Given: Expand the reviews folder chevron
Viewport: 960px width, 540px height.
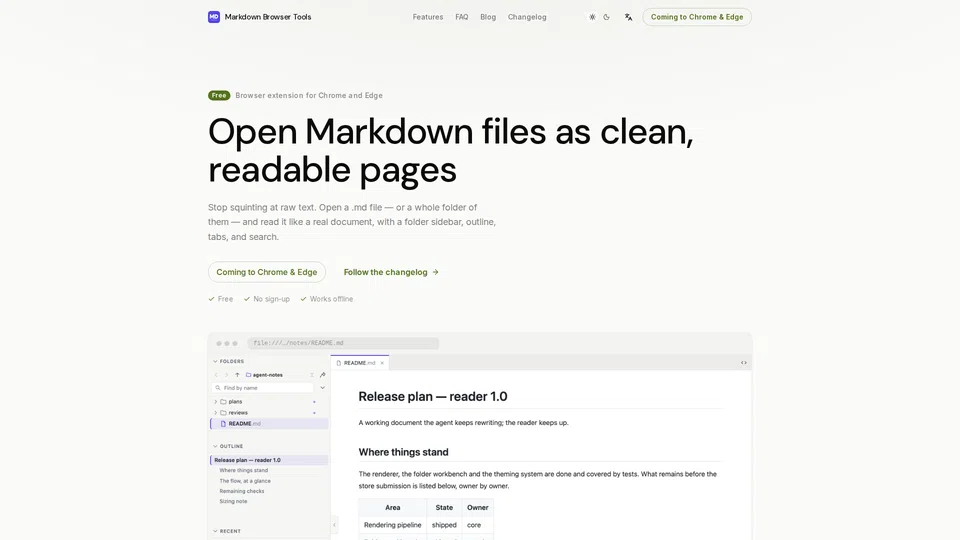Looking at the screenshot, I should coord(216,413).
